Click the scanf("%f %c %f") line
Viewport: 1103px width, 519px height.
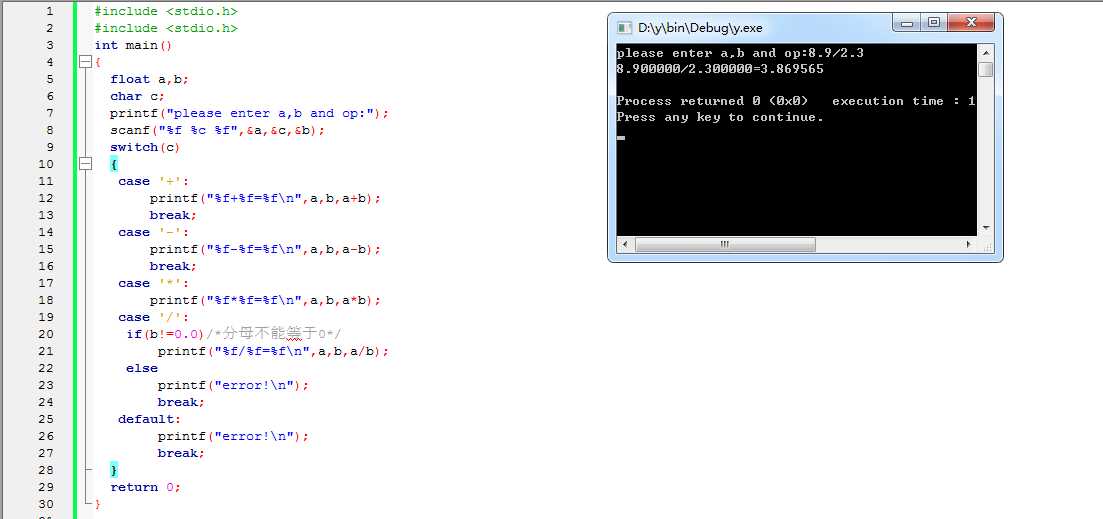pyautogui.click(x=217, y=130)
